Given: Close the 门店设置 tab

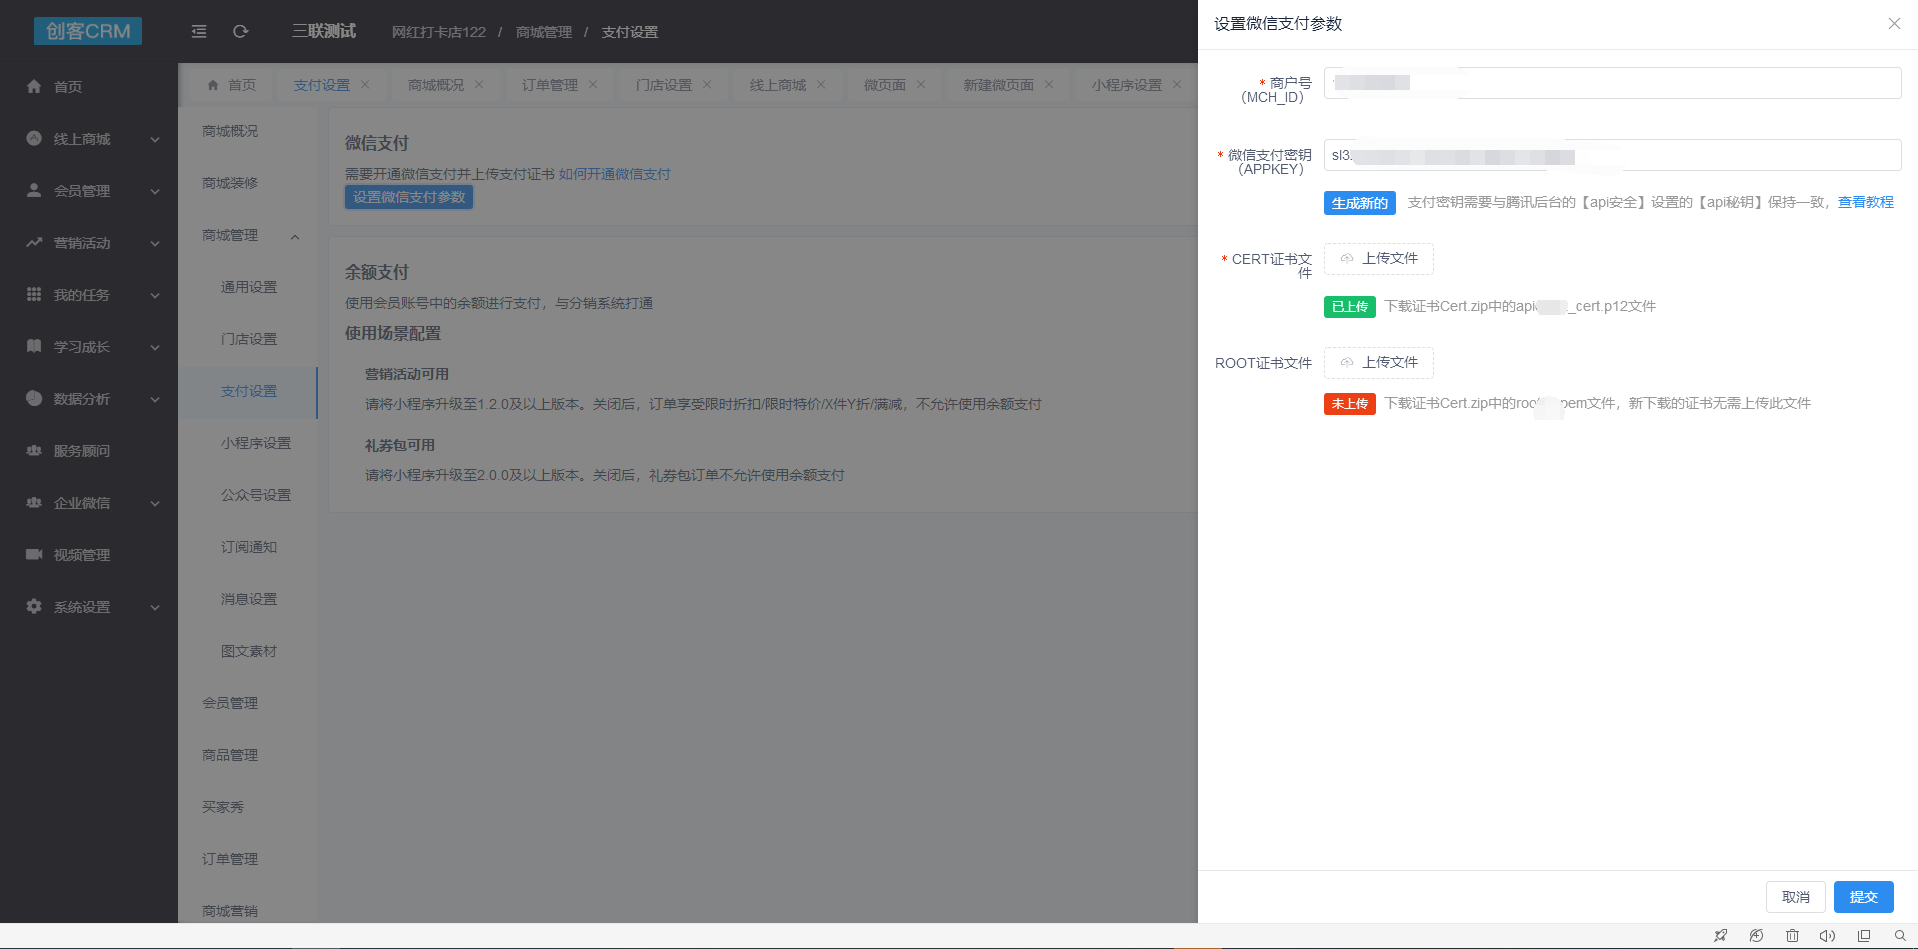Looking at the screenshot, I should [x=707, y=85].
